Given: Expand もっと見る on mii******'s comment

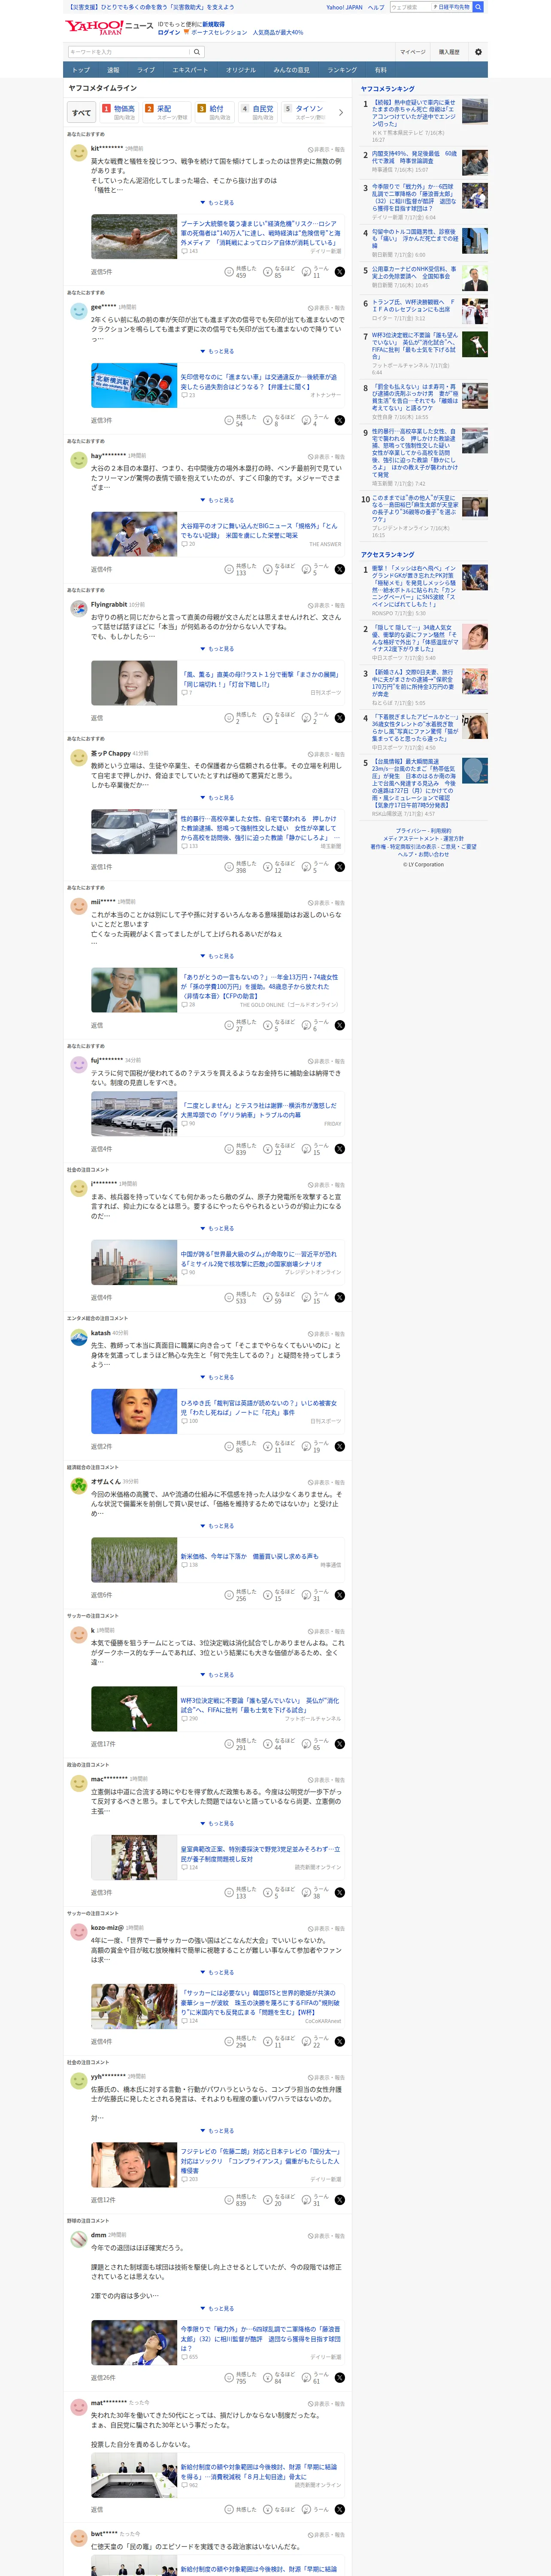Looking at the screenshot, I should click(x=217, y=956).
